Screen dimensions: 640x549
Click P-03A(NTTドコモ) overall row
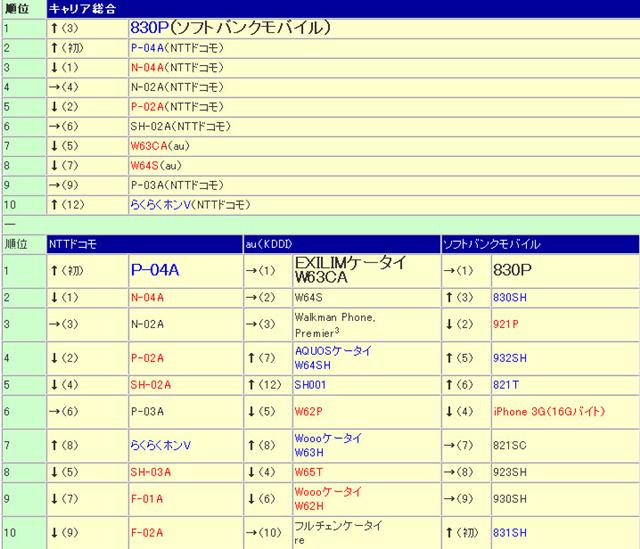[x=177, y=185]
